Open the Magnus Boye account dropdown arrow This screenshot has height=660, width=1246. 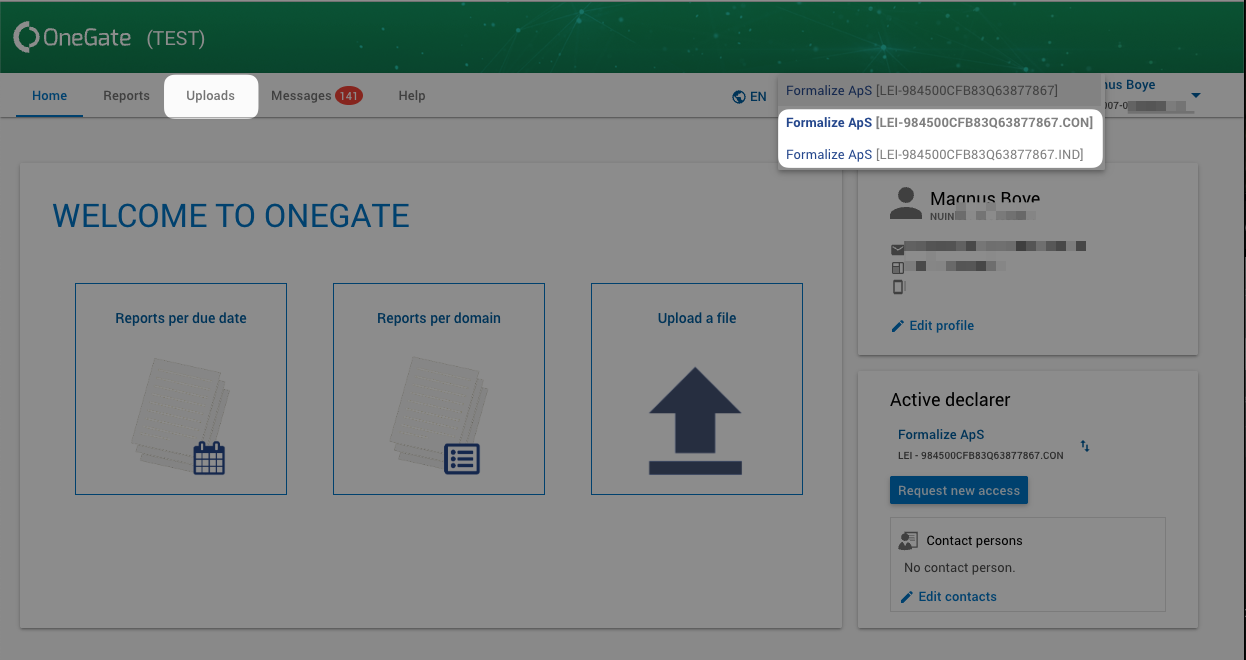coord(1196,96)
